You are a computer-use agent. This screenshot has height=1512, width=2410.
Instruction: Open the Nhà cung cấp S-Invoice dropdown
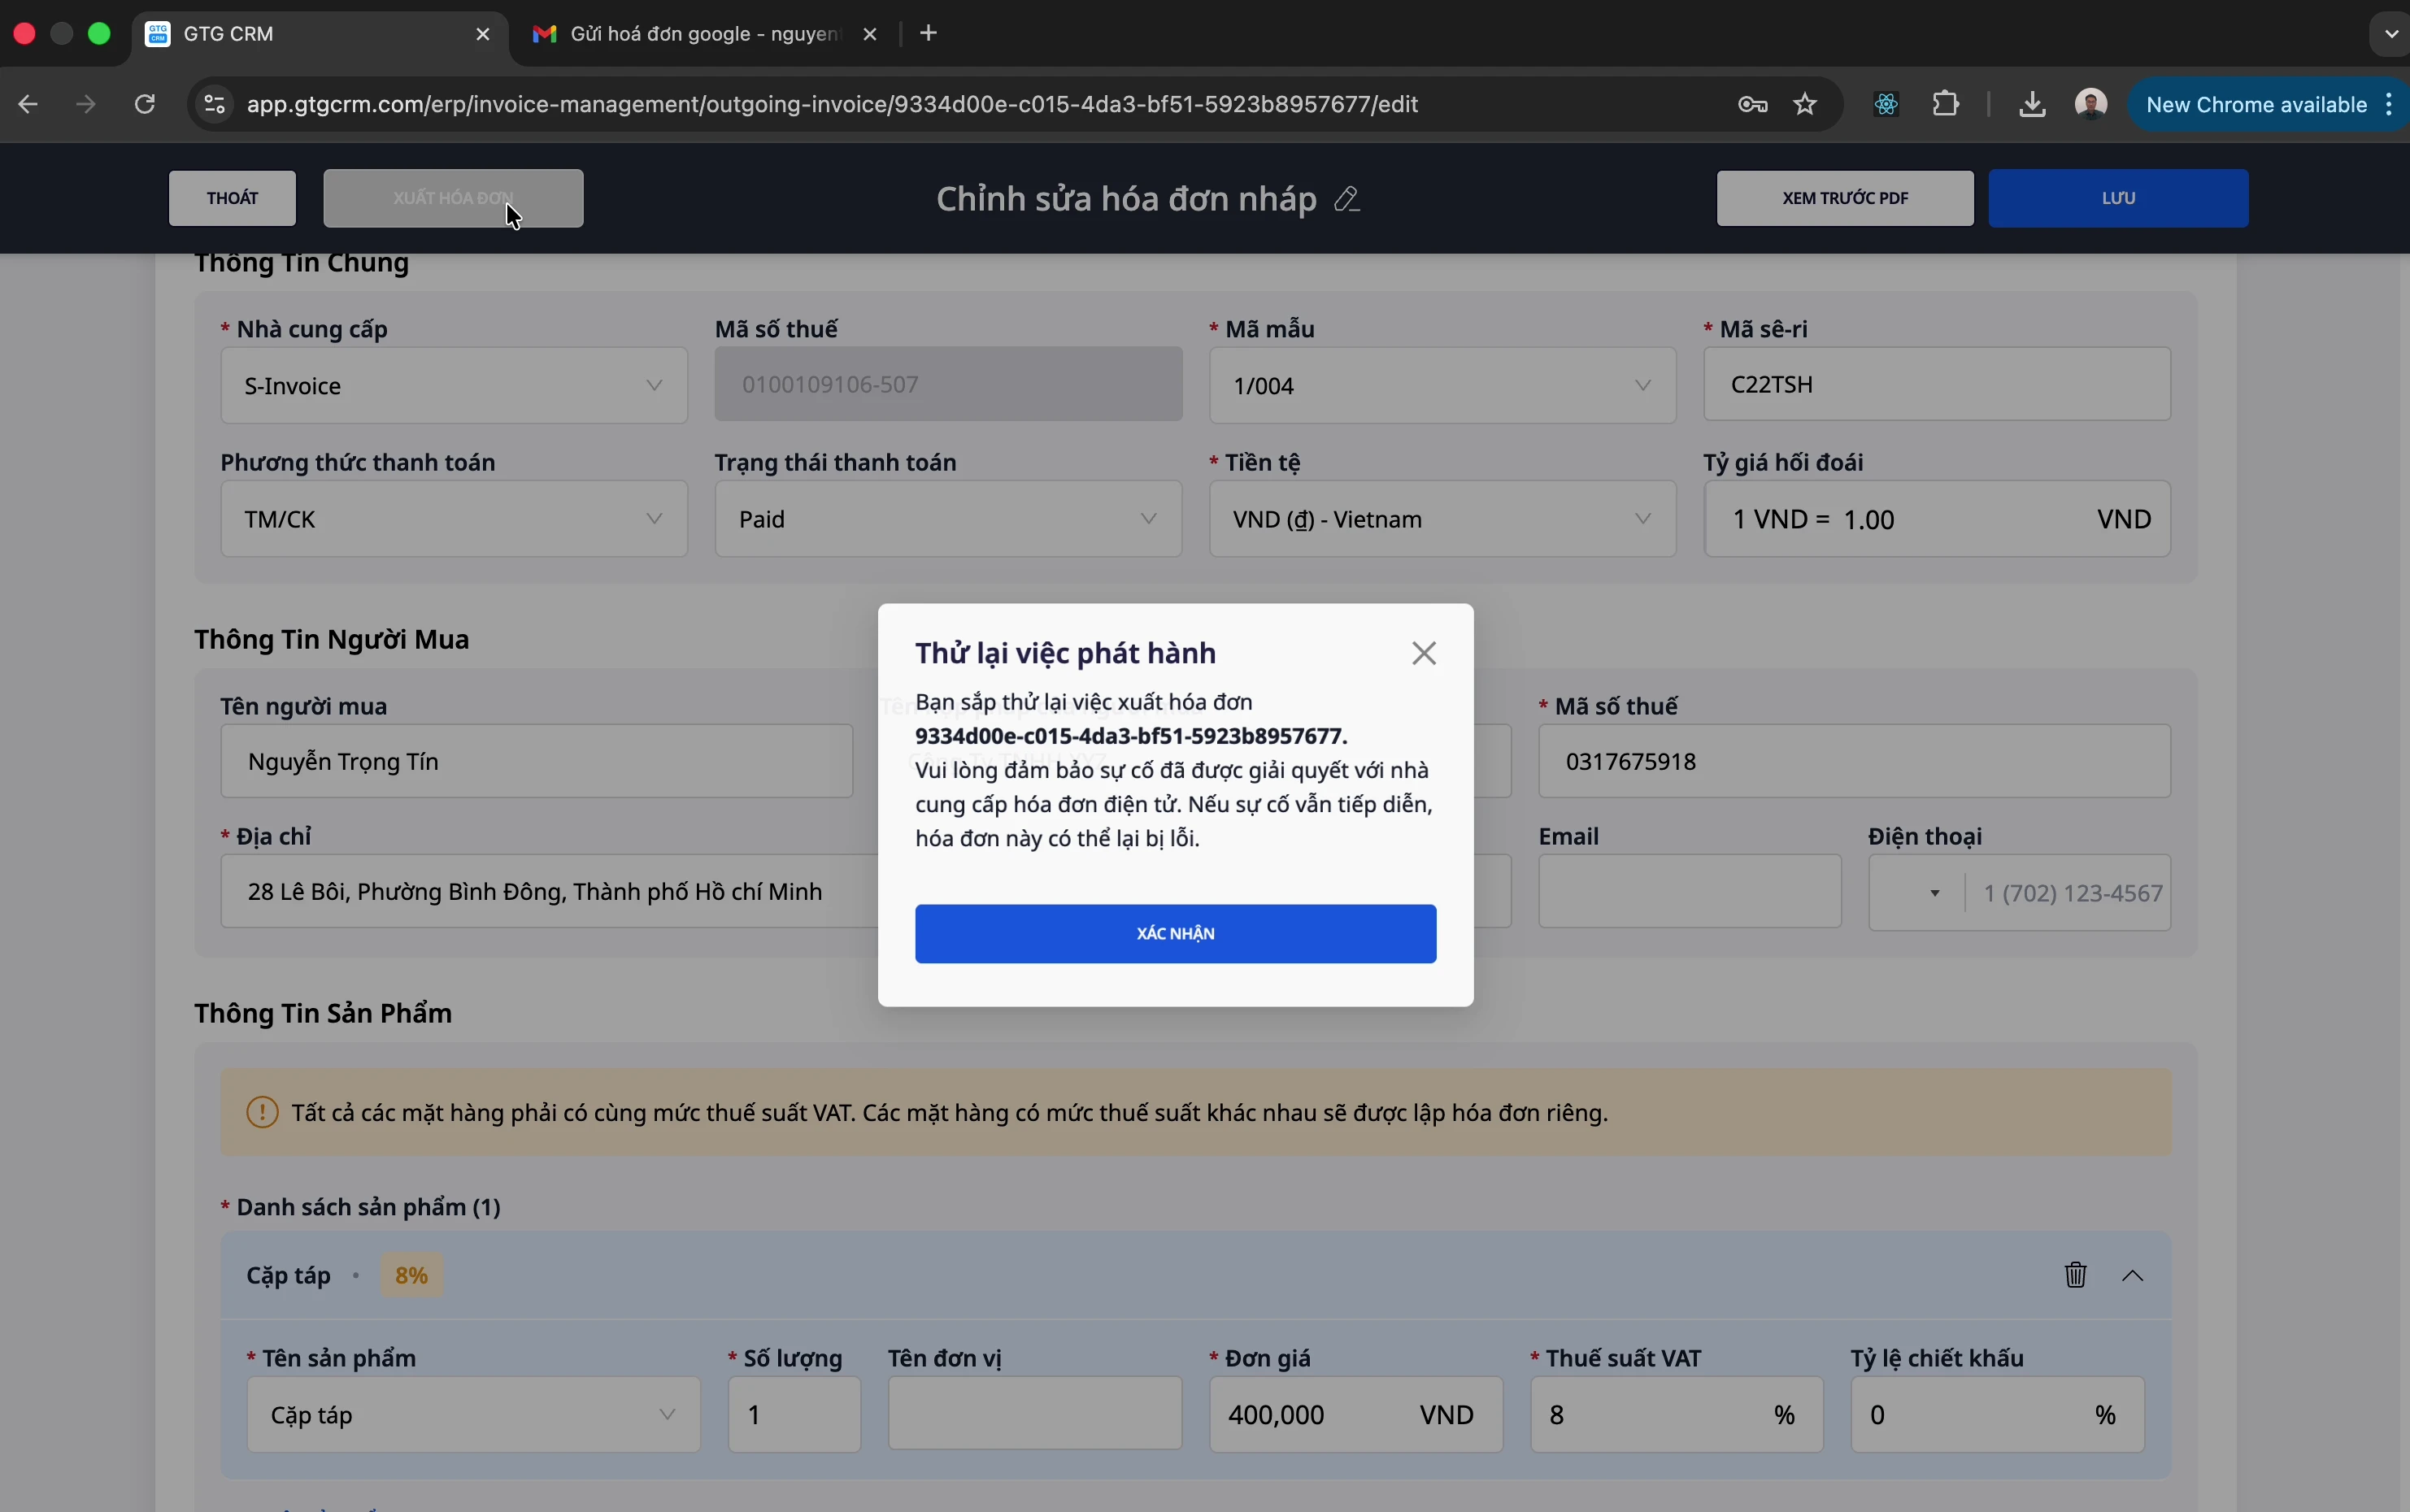454,386
